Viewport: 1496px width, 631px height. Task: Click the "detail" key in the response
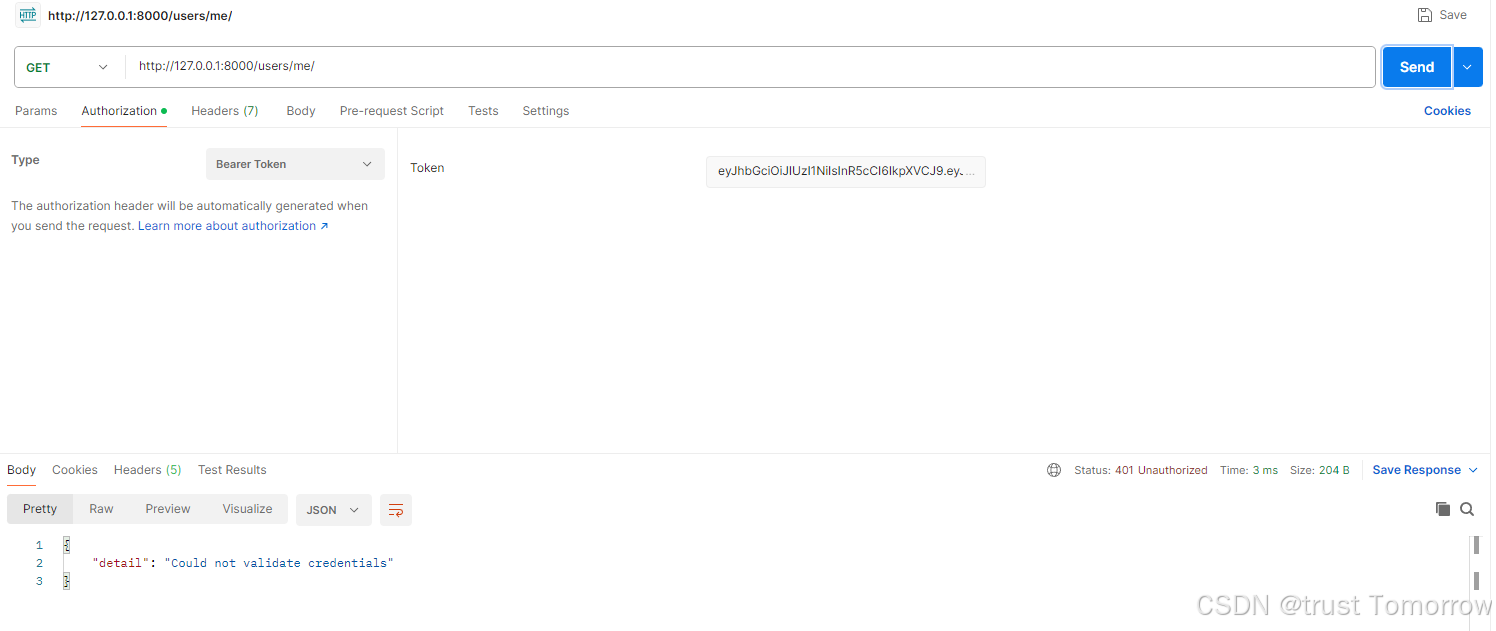pyautogui.click(x=118, y=563)
